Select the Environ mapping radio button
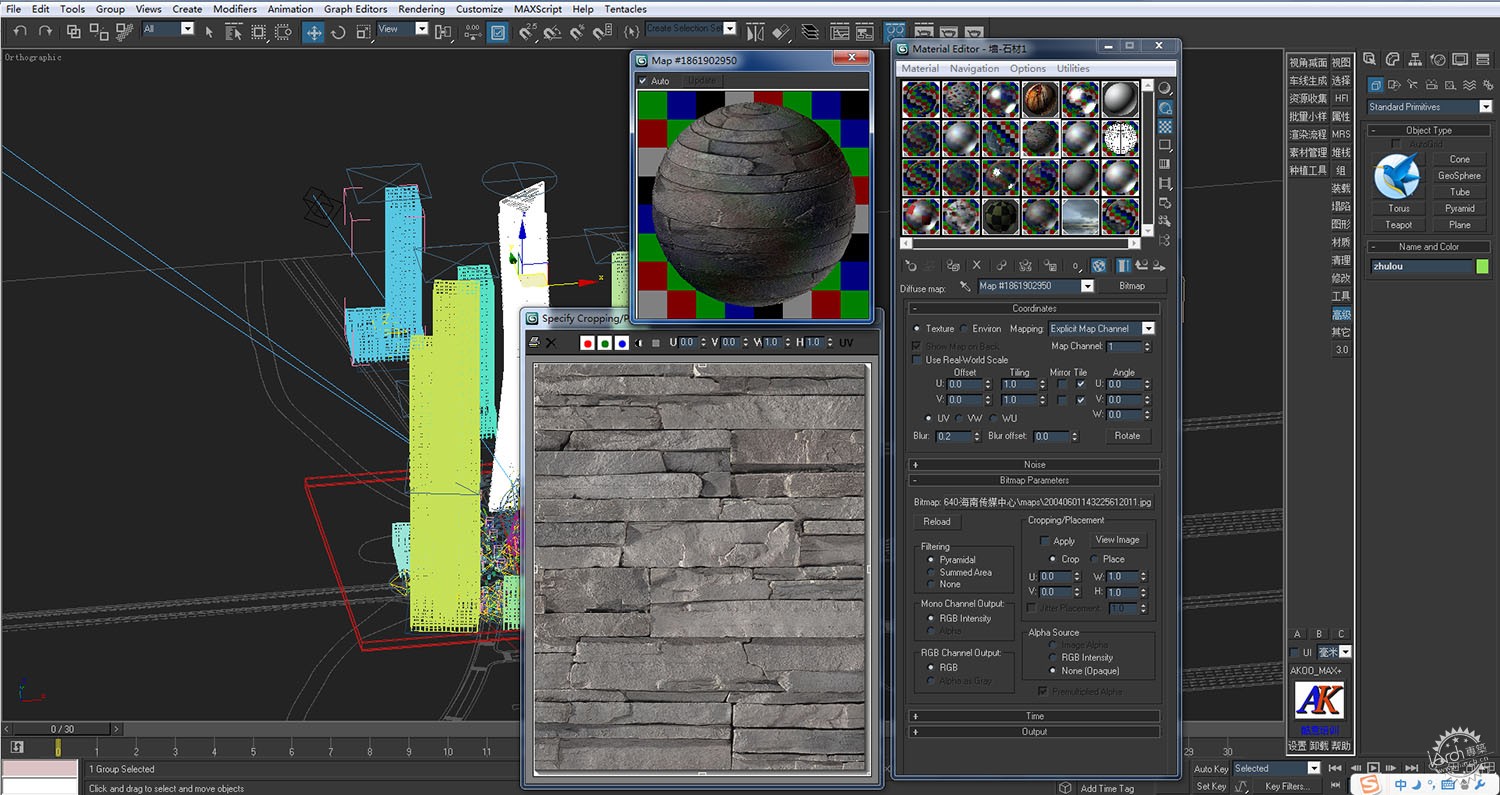Image resolution: width=1500 pixels, height=795 pixels. coord(964,328)
